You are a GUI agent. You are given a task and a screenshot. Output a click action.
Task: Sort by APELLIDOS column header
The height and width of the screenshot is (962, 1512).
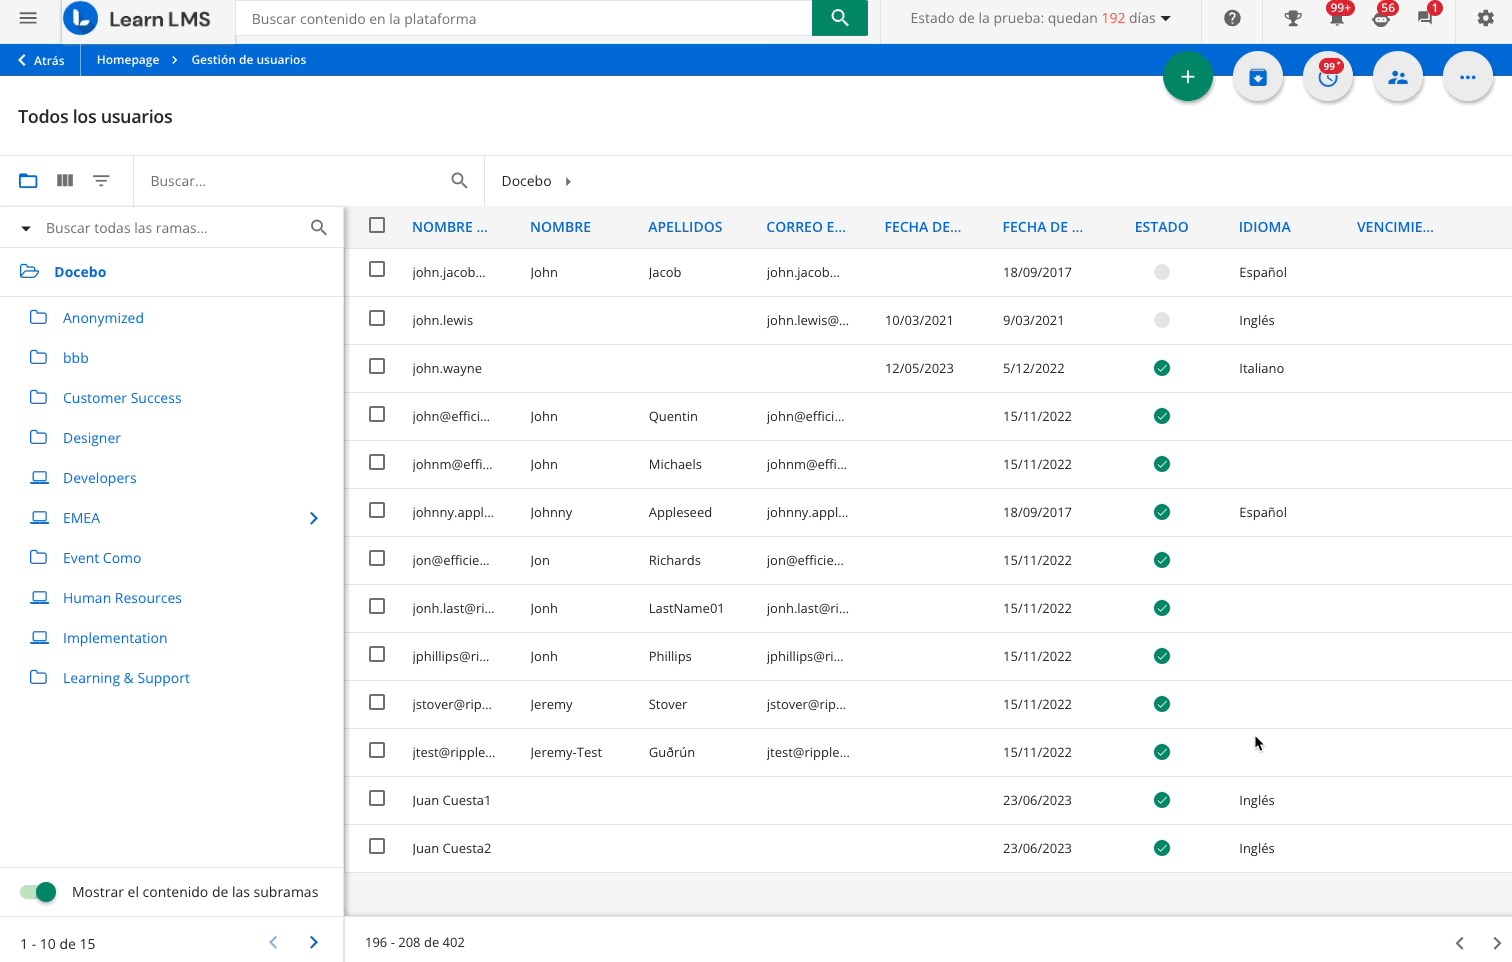(685, 227)
